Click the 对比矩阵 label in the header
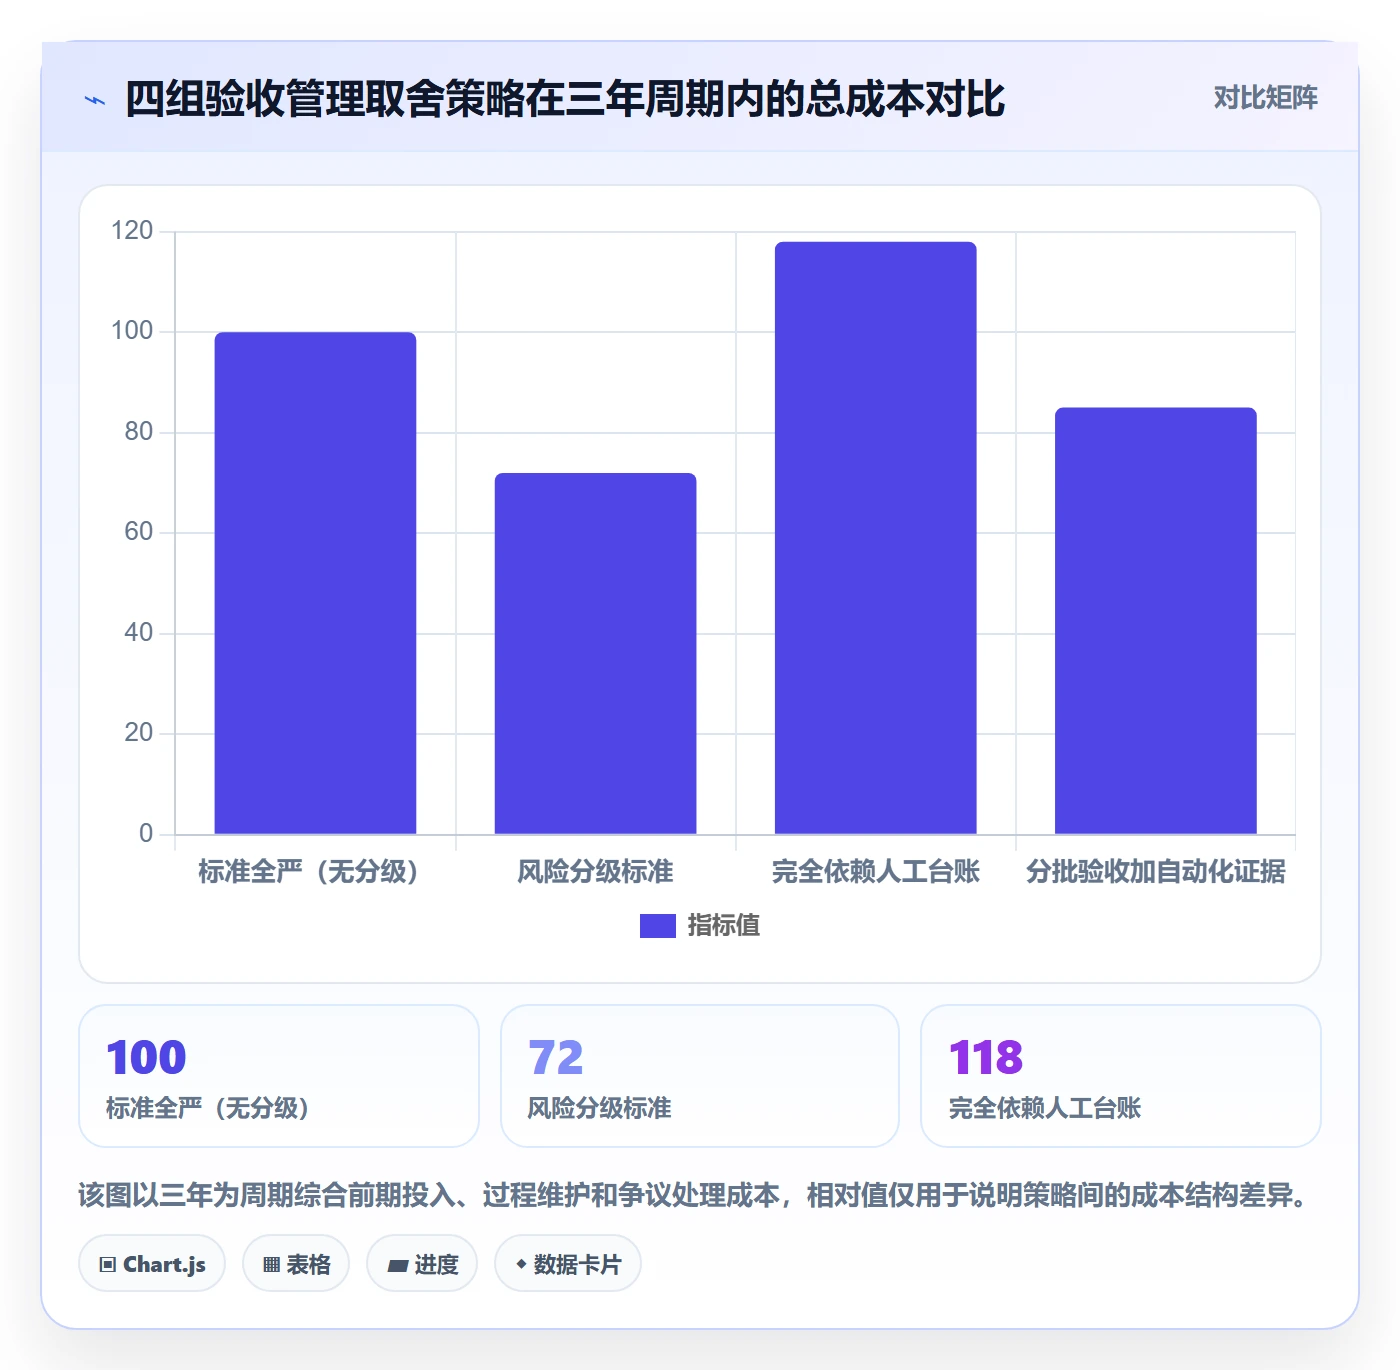Viewport: 1400px width, 1370px height. point(1266,98)
